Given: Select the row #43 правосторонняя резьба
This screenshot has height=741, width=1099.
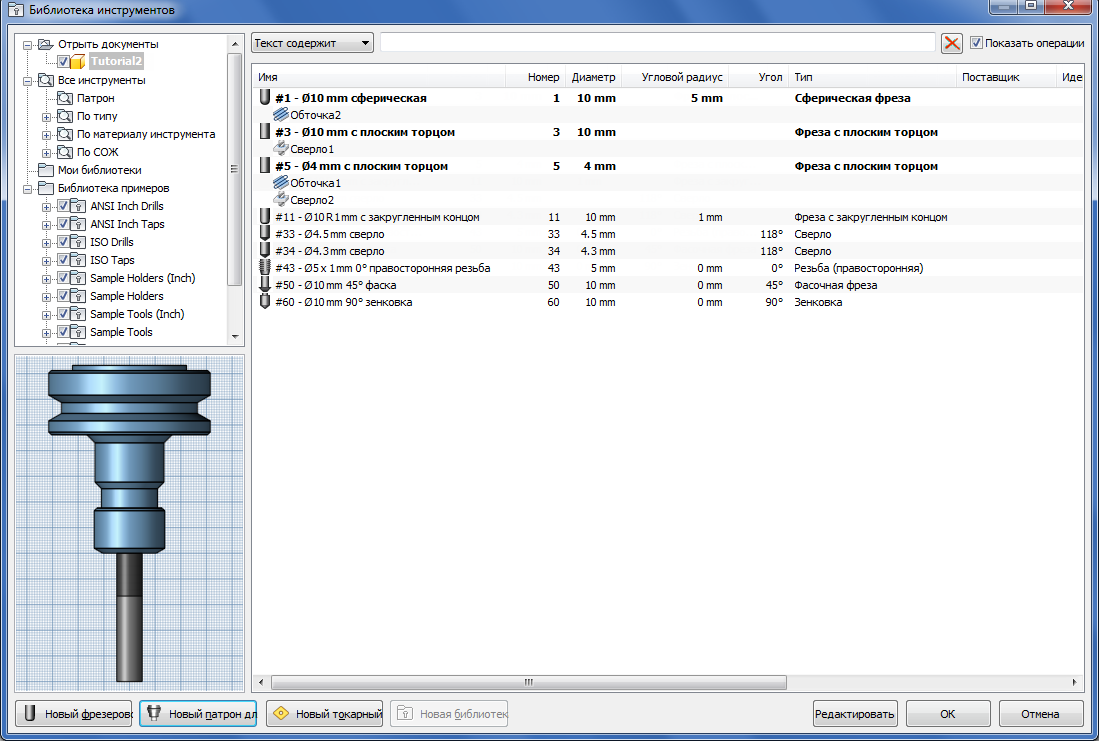Looking at the screenshot, I should pos(667,268).
